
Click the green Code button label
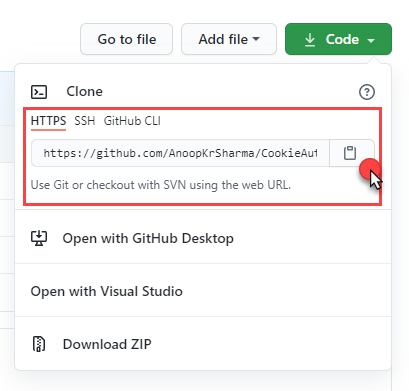(342, 39)
